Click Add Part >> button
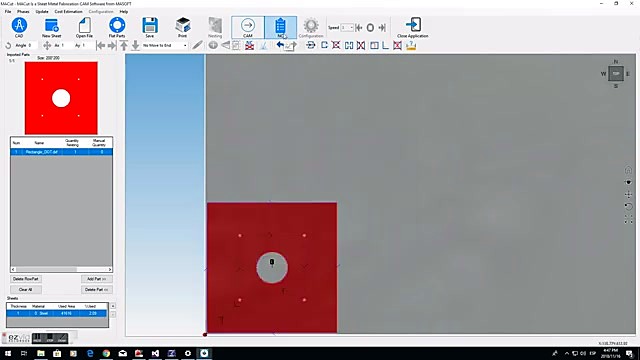 click(96, 279)
